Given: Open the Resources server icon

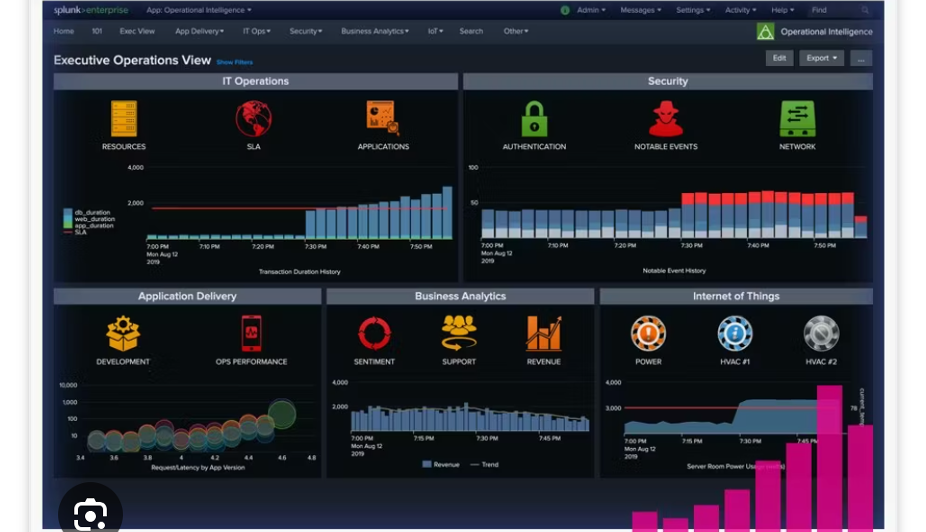Looking at the screenshot, I should click(x=123, y=119).
